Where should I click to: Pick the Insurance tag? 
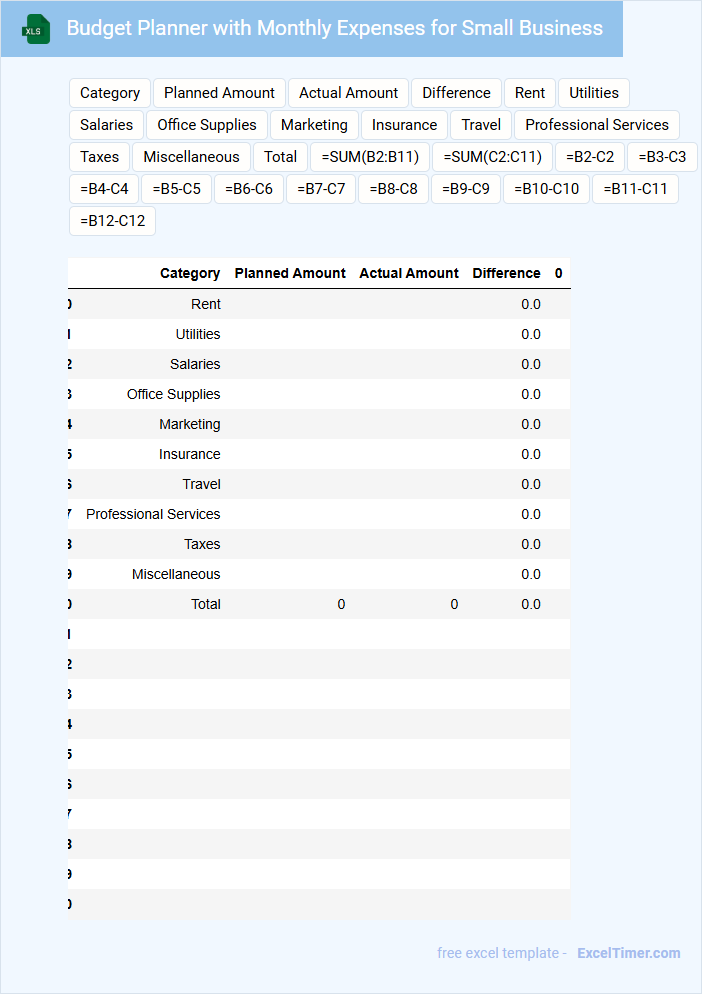tap(404, 125)
